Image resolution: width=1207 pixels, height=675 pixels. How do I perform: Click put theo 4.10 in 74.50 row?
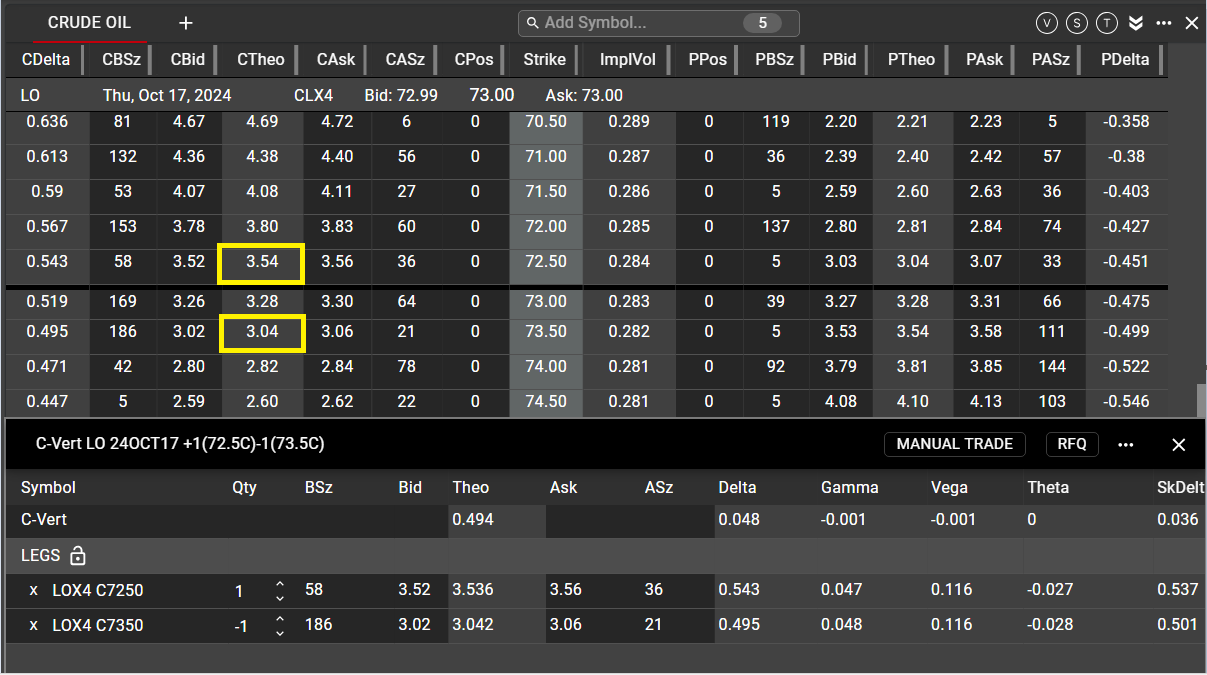click(x=911, y=402)
